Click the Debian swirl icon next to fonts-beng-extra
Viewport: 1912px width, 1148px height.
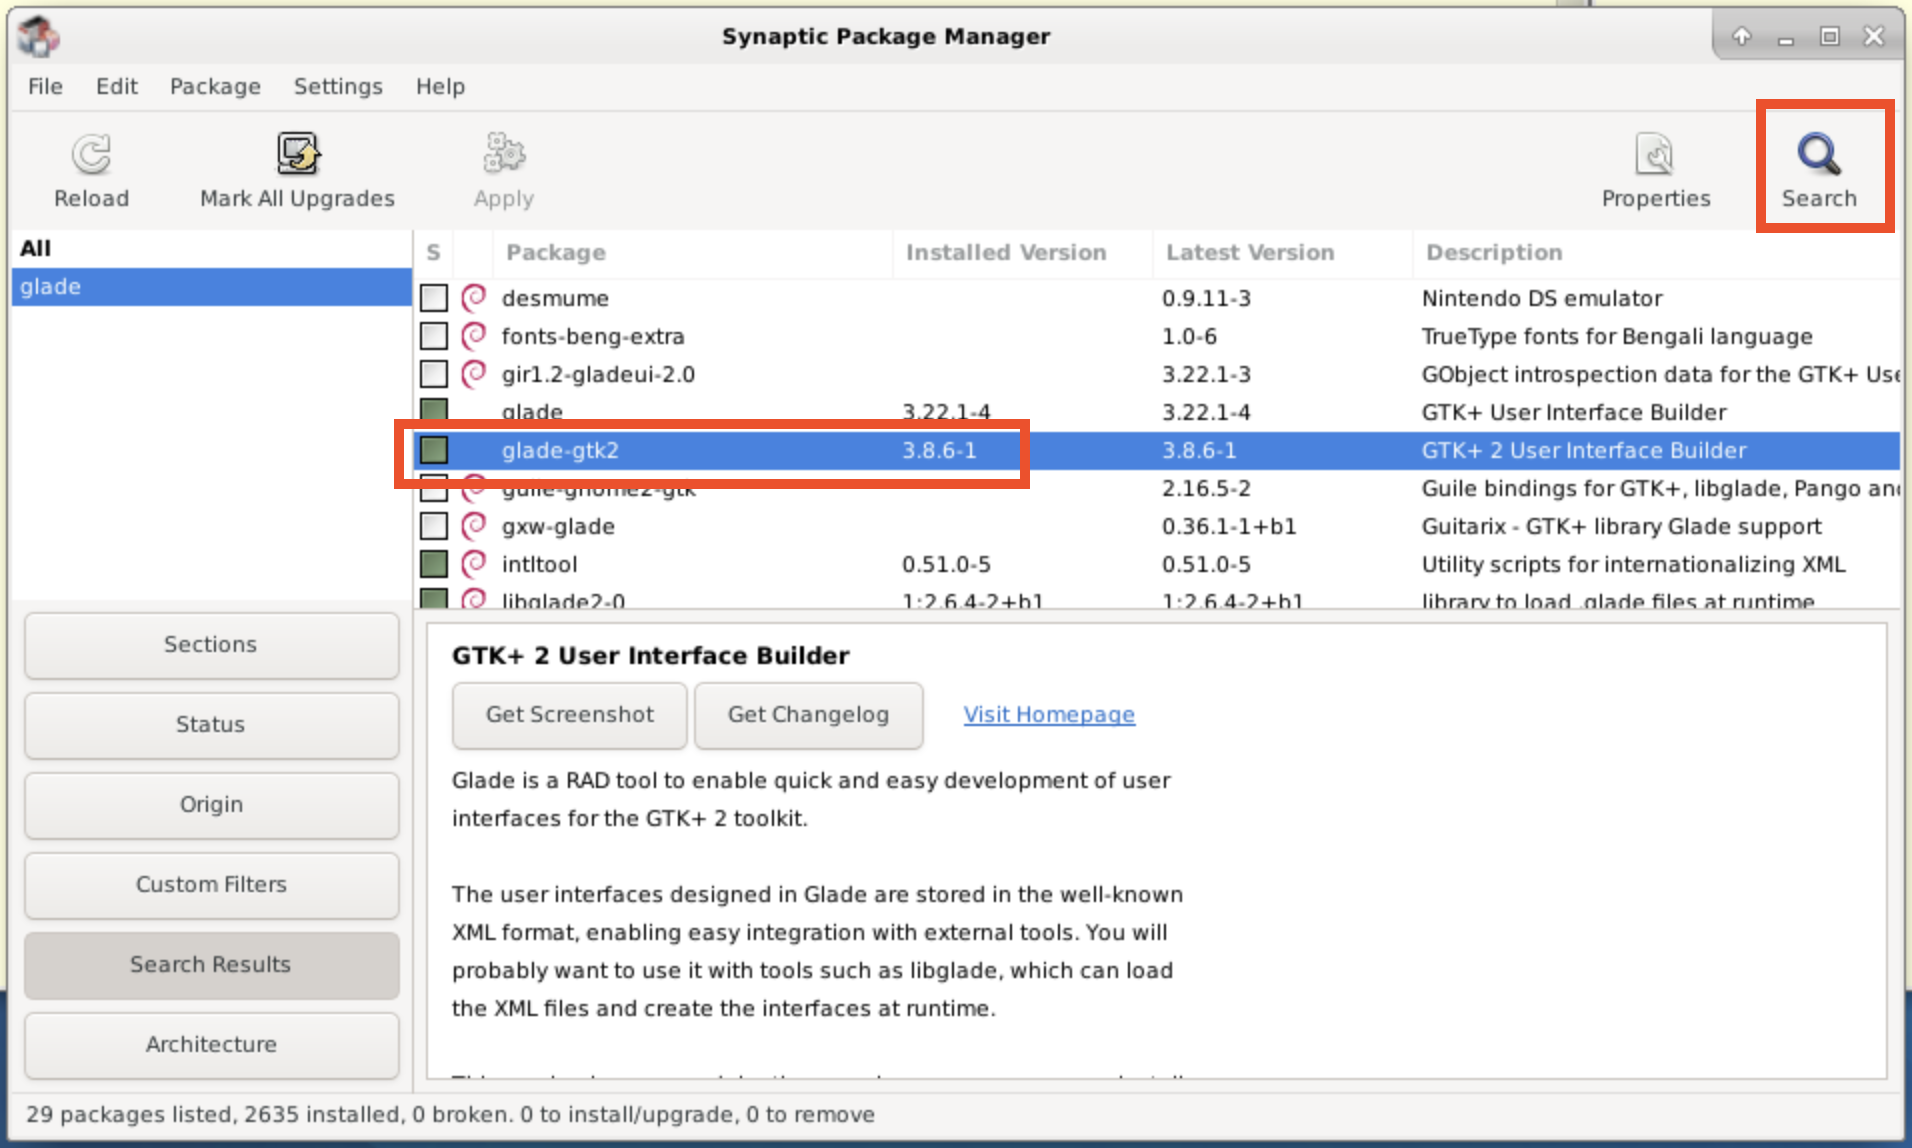(x=474, y=335)
